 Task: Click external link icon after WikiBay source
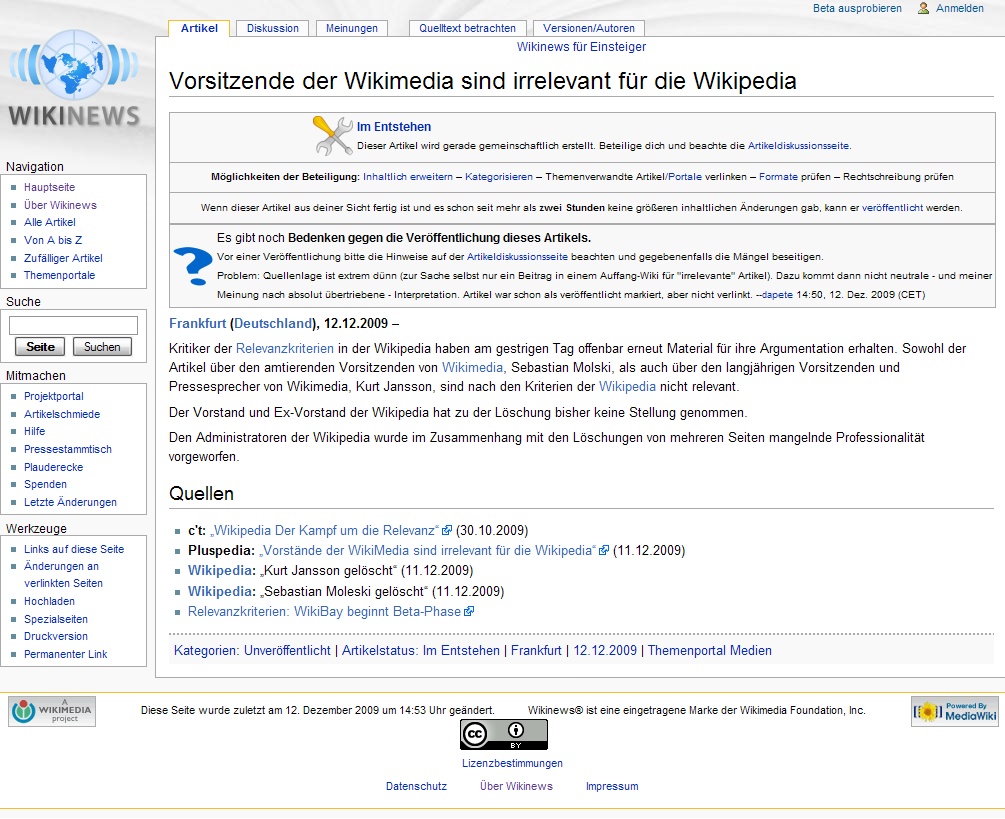click(x=469, y=611)
